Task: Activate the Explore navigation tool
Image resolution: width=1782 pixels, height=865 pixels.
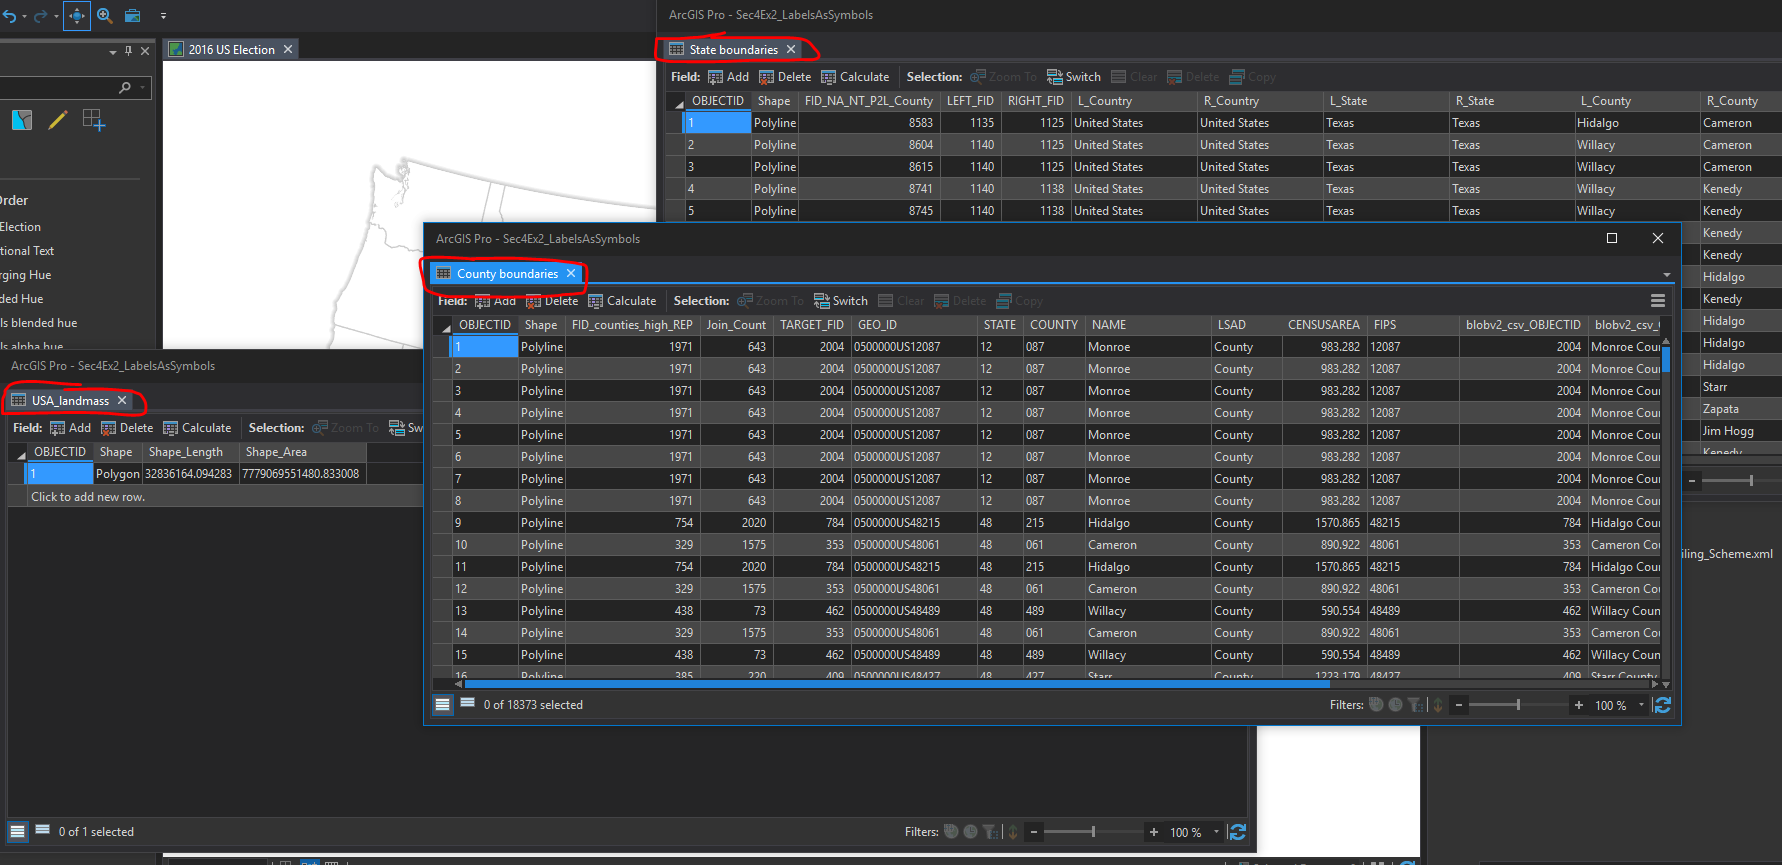Action: point(77,16)
